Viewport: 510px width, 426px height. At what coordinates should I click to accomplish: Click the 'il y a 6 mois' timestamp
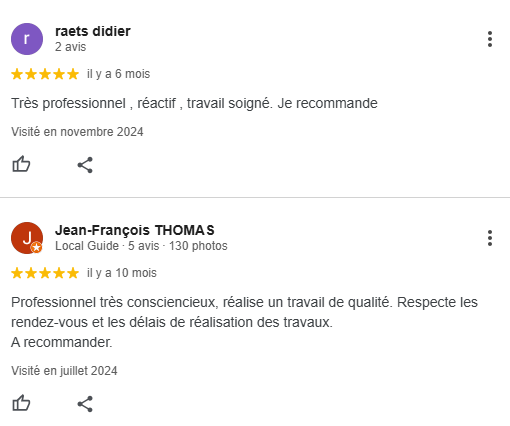119,74
